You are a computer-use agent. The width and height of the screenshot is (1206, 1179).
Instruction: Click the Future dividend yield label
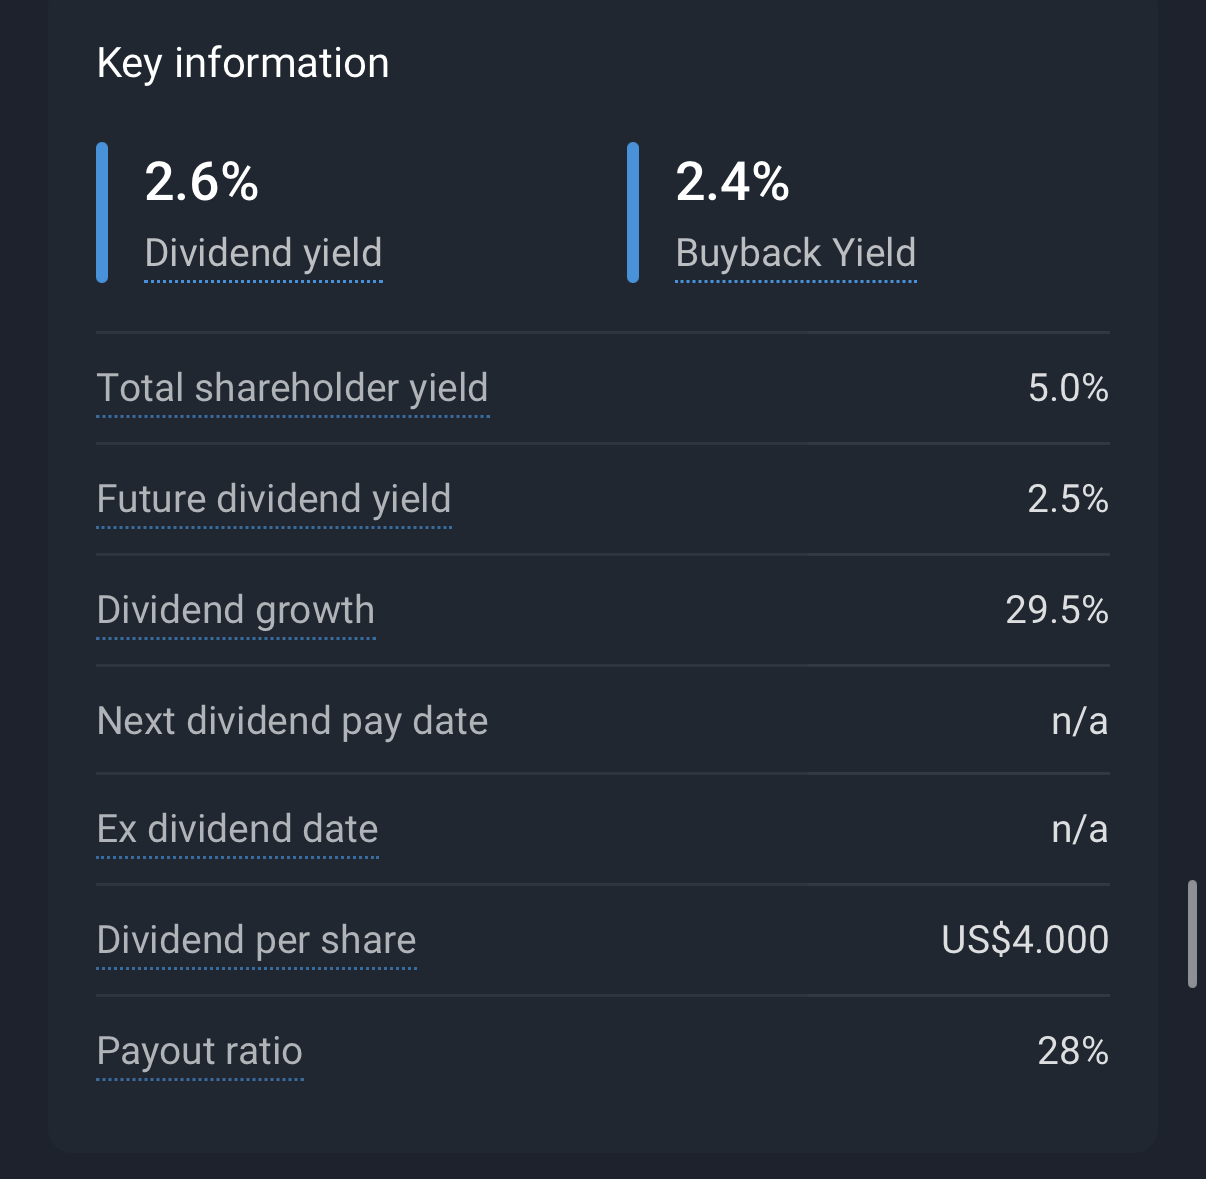[x=274, y=499]
